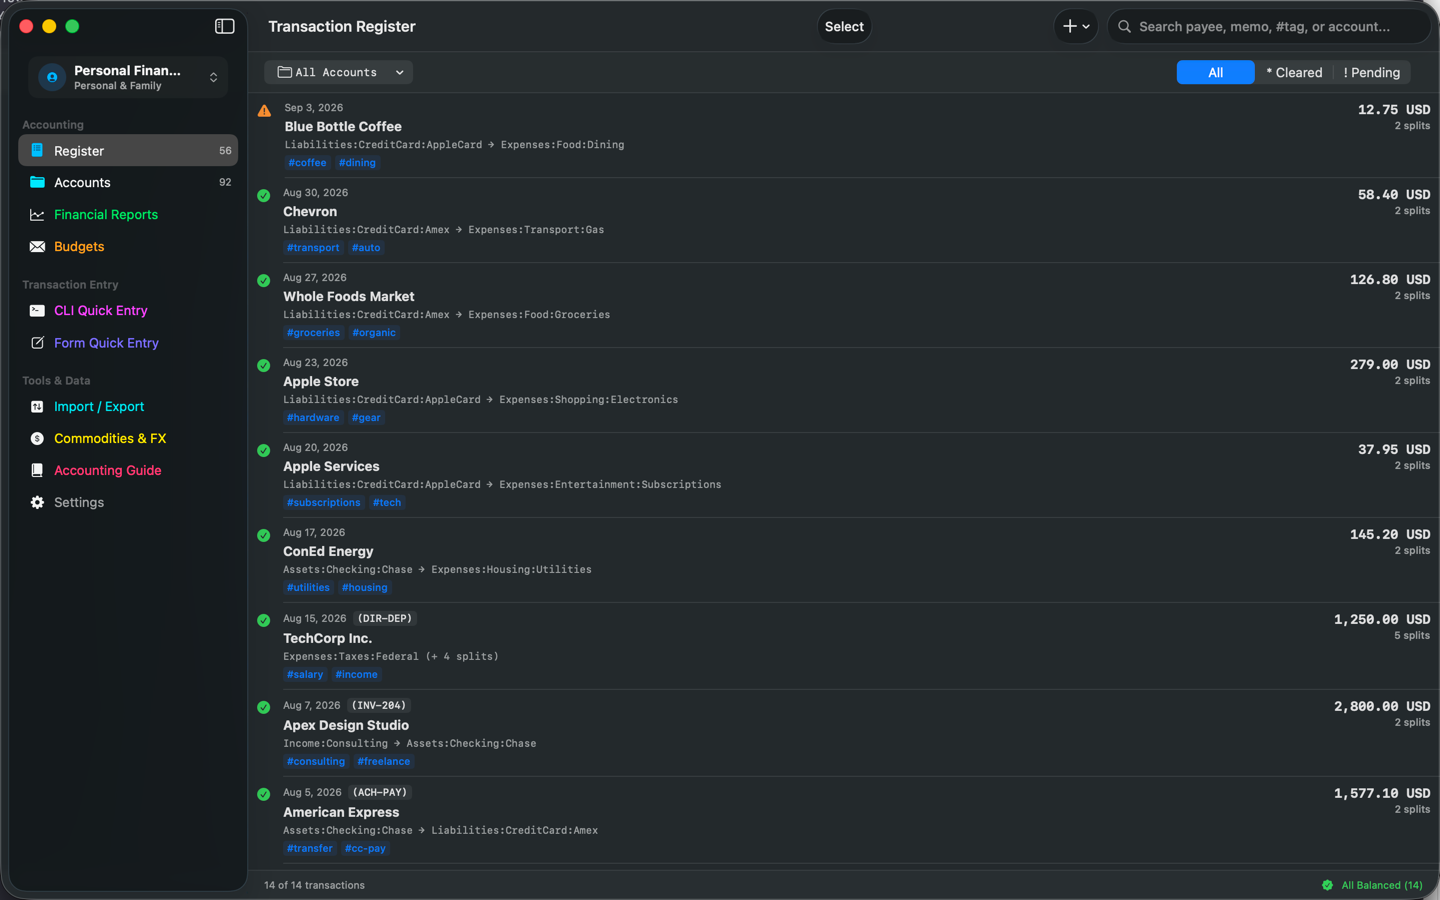
Task: Click the #subscriptions tag
Action: click(323, 503)
